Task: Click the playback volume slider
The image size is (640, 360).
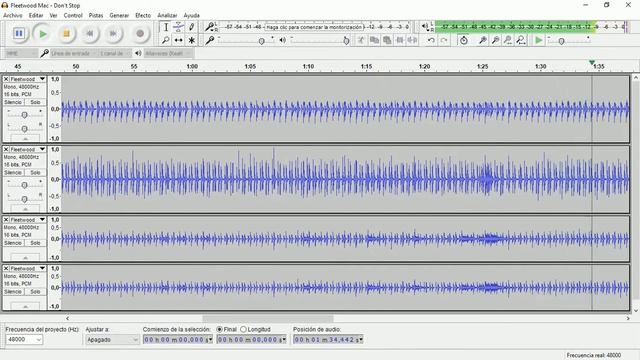Action: pos(320,40)
